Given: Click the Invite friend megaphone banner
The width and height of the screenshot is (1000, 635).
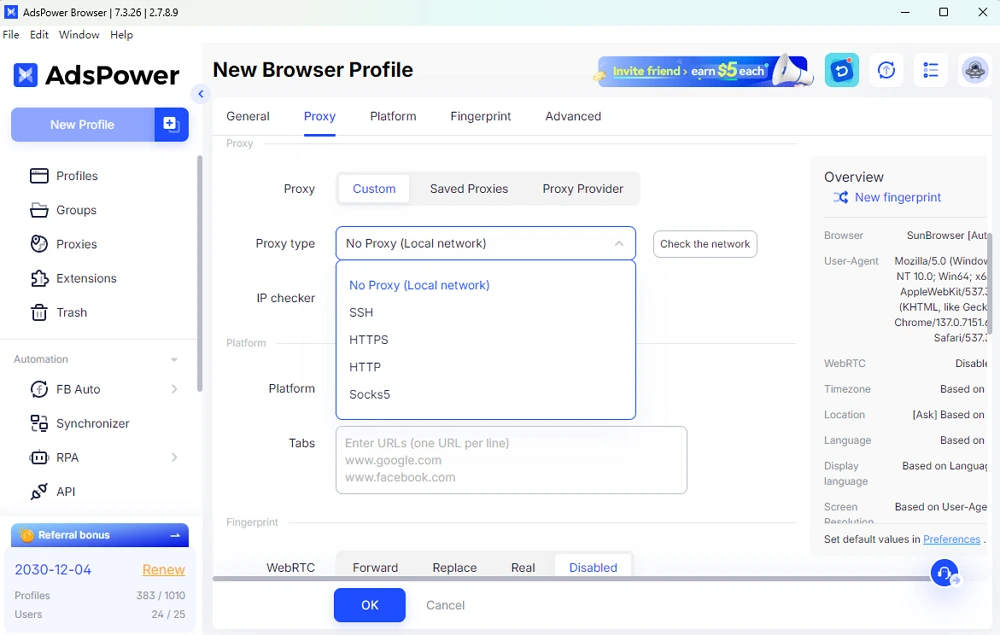Looking at the screenshot, I should coord(703,71).
